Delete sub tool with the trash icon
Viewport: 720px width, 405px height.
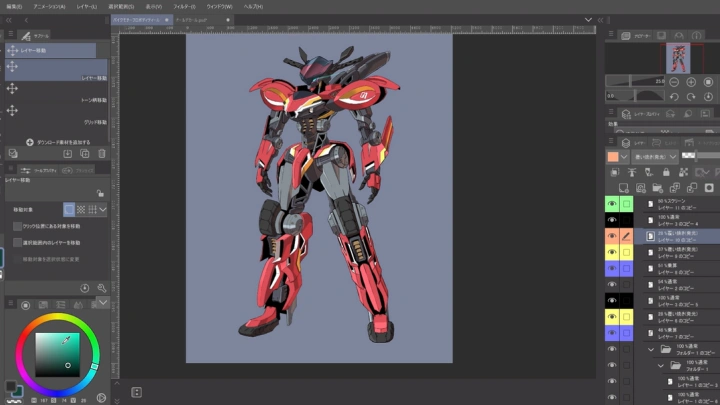(102, 154)
